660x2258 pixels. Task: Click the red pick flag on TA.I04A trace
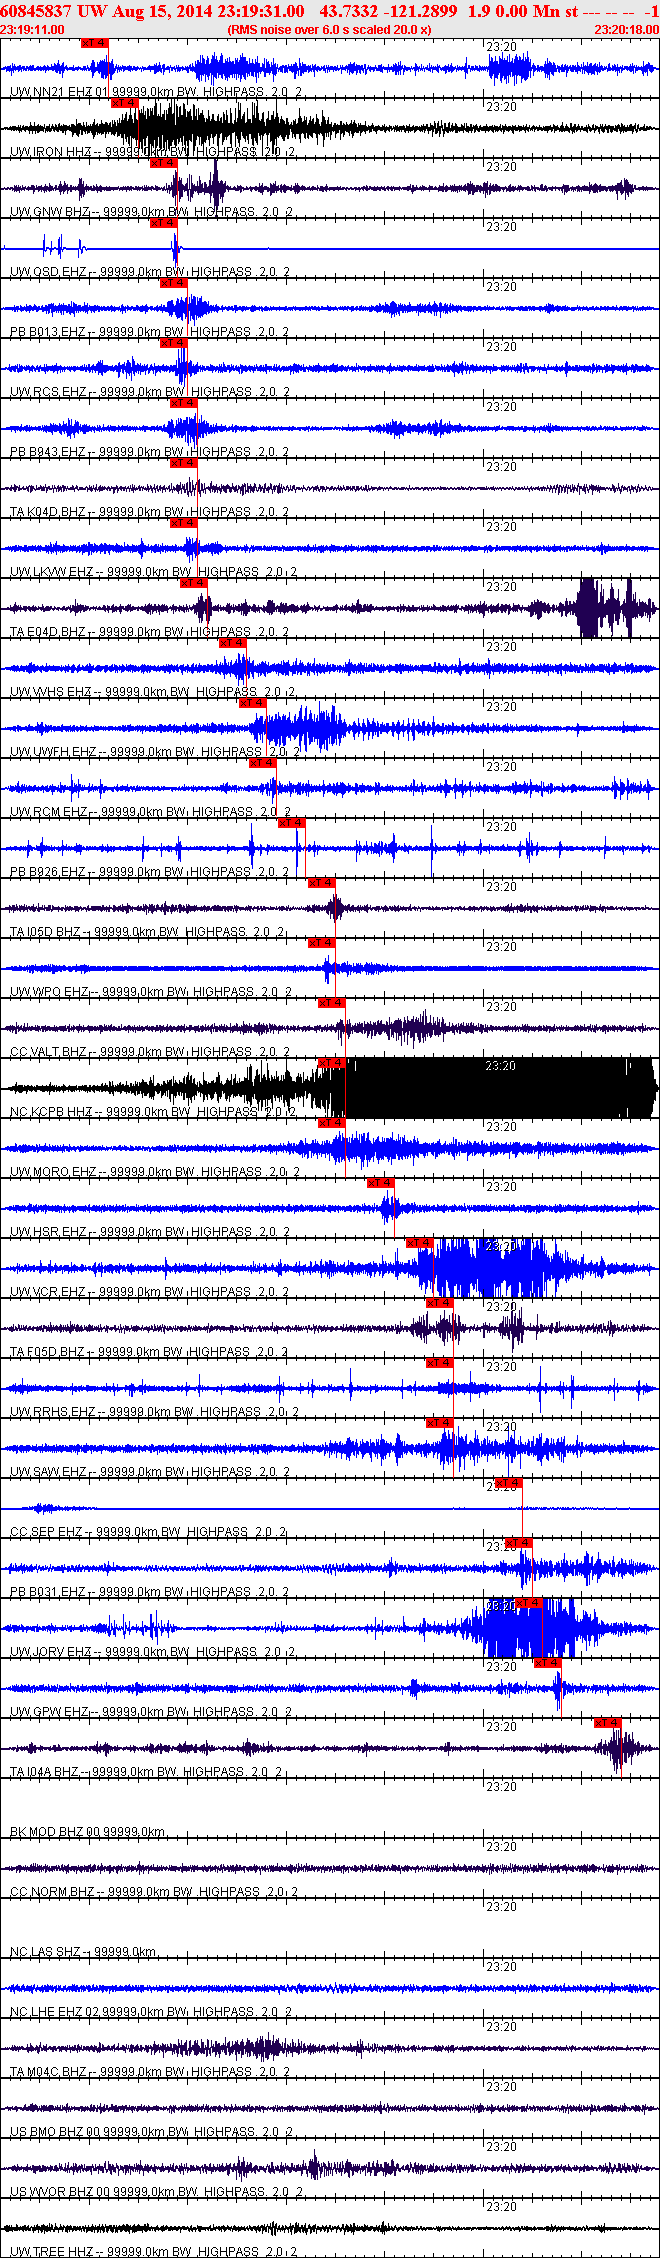pos(608,1723)
